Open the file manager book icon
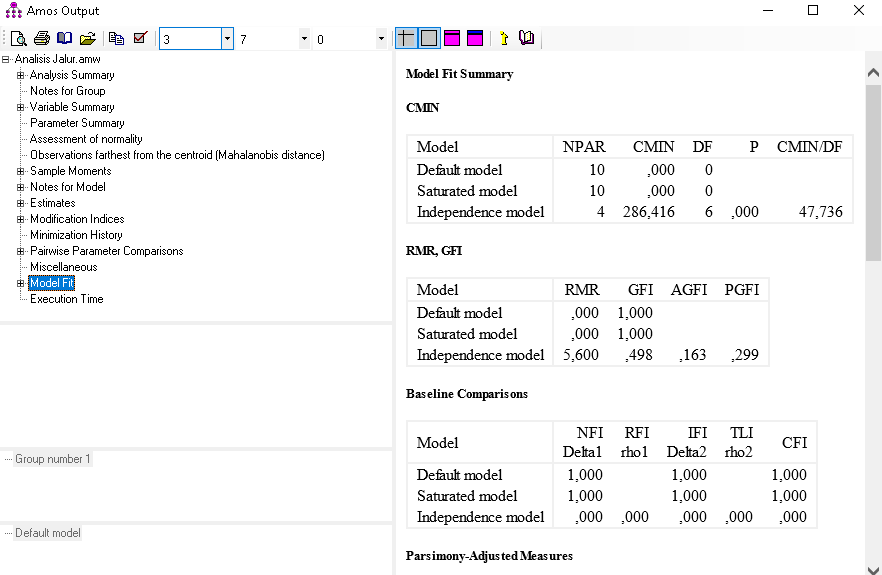 (64, 38)
